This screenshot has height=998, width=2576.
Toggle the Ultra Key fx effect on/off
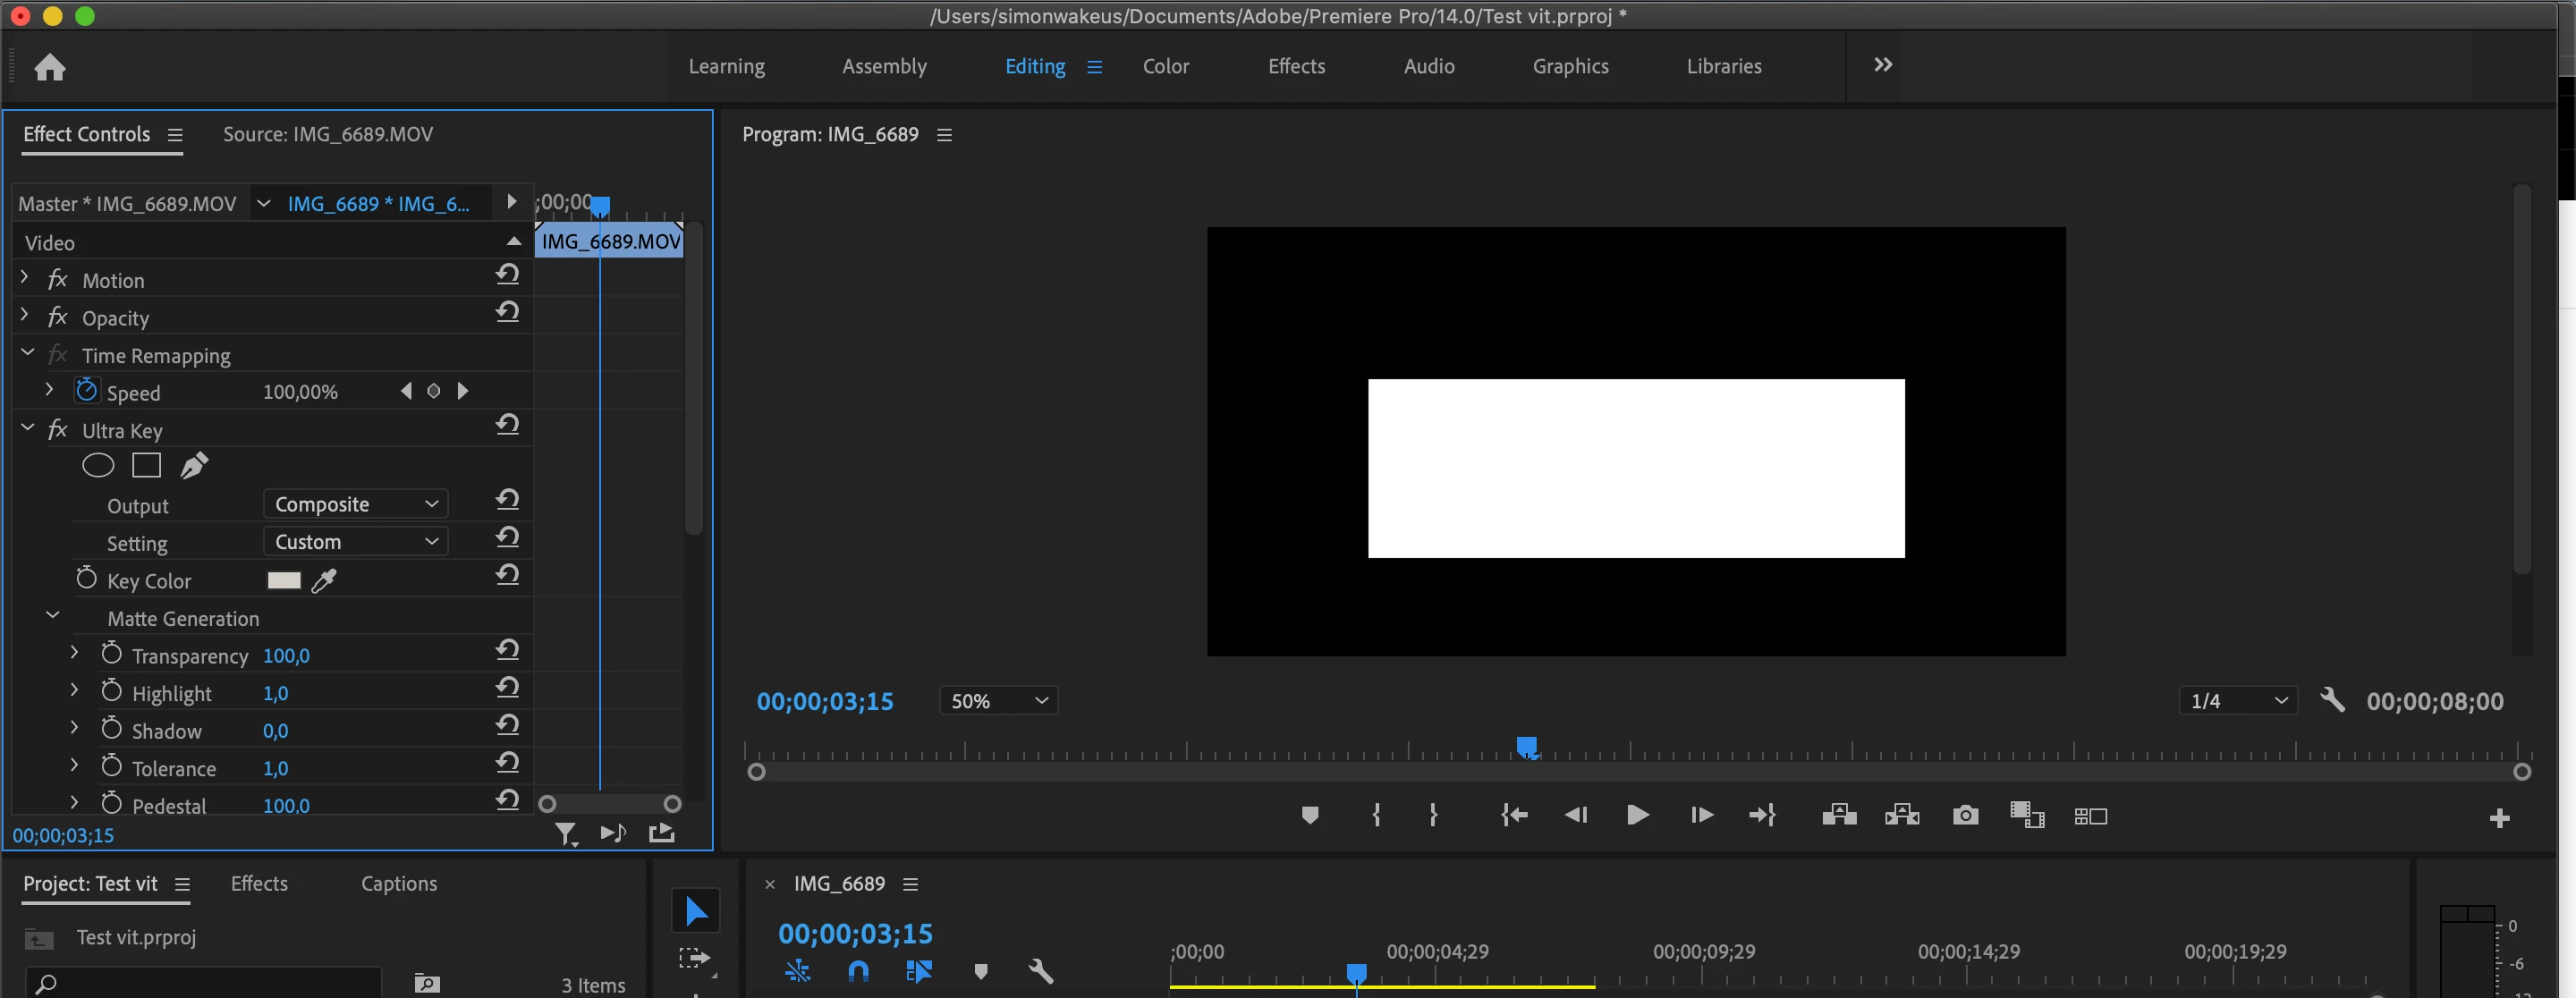tap(58, 430)
